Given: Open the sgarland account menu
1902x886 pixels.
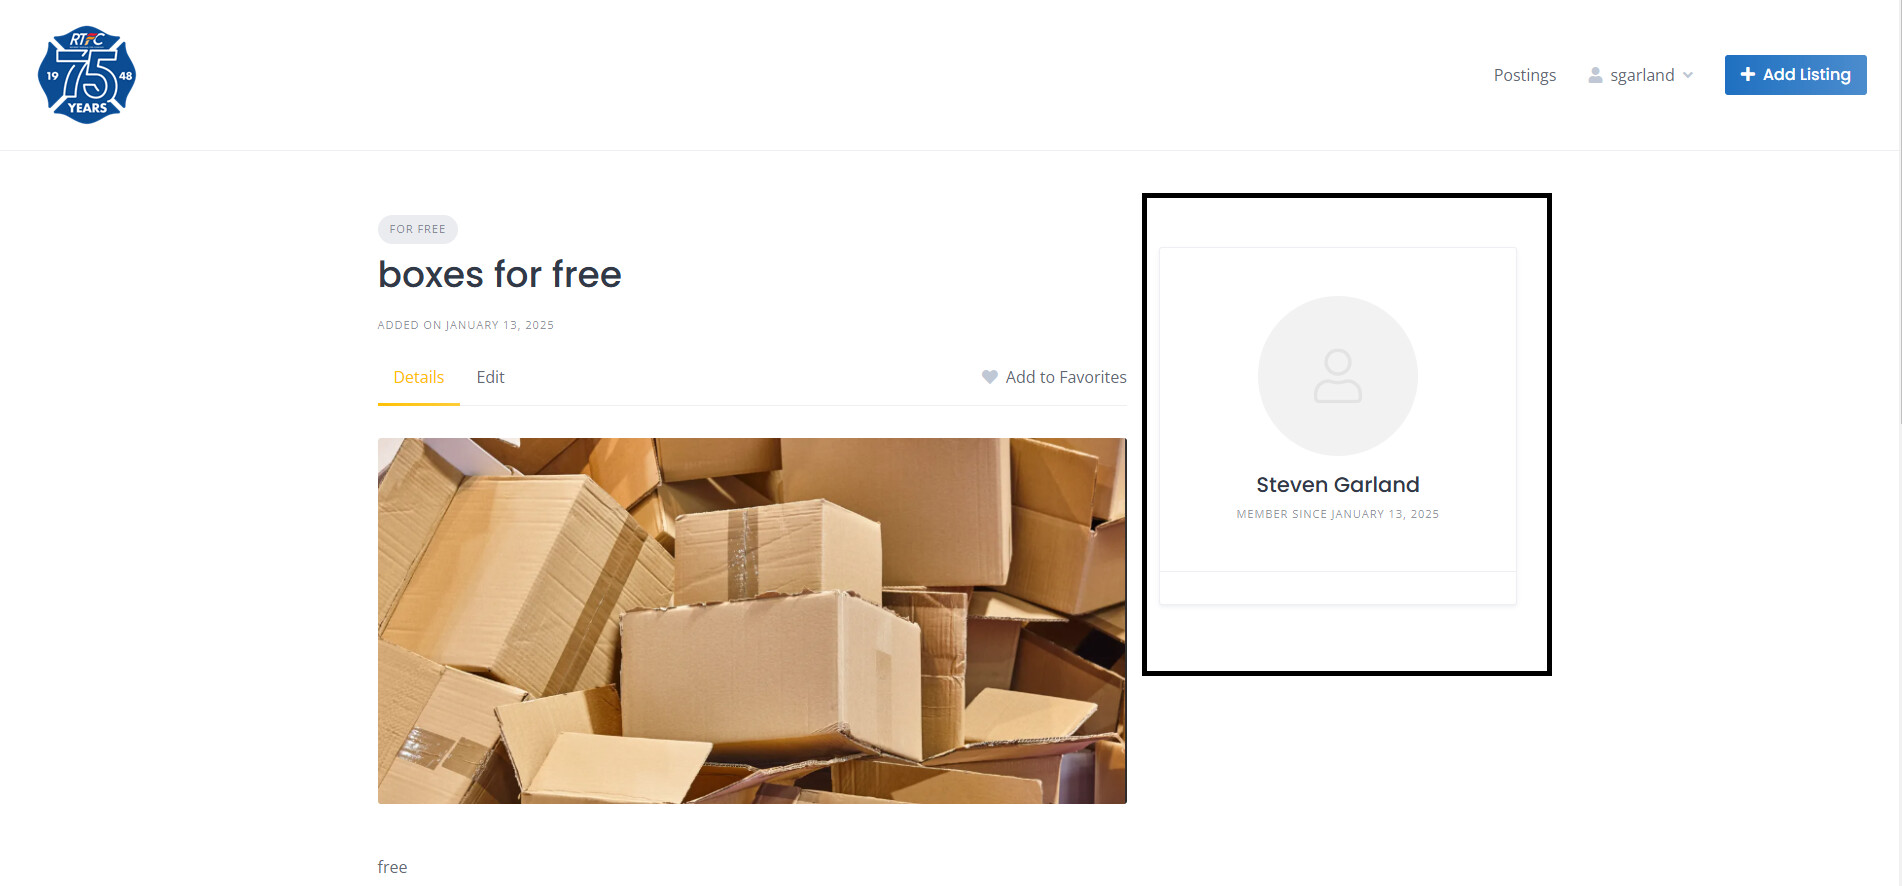Looking at the screenshot, I should point(1641,75).
